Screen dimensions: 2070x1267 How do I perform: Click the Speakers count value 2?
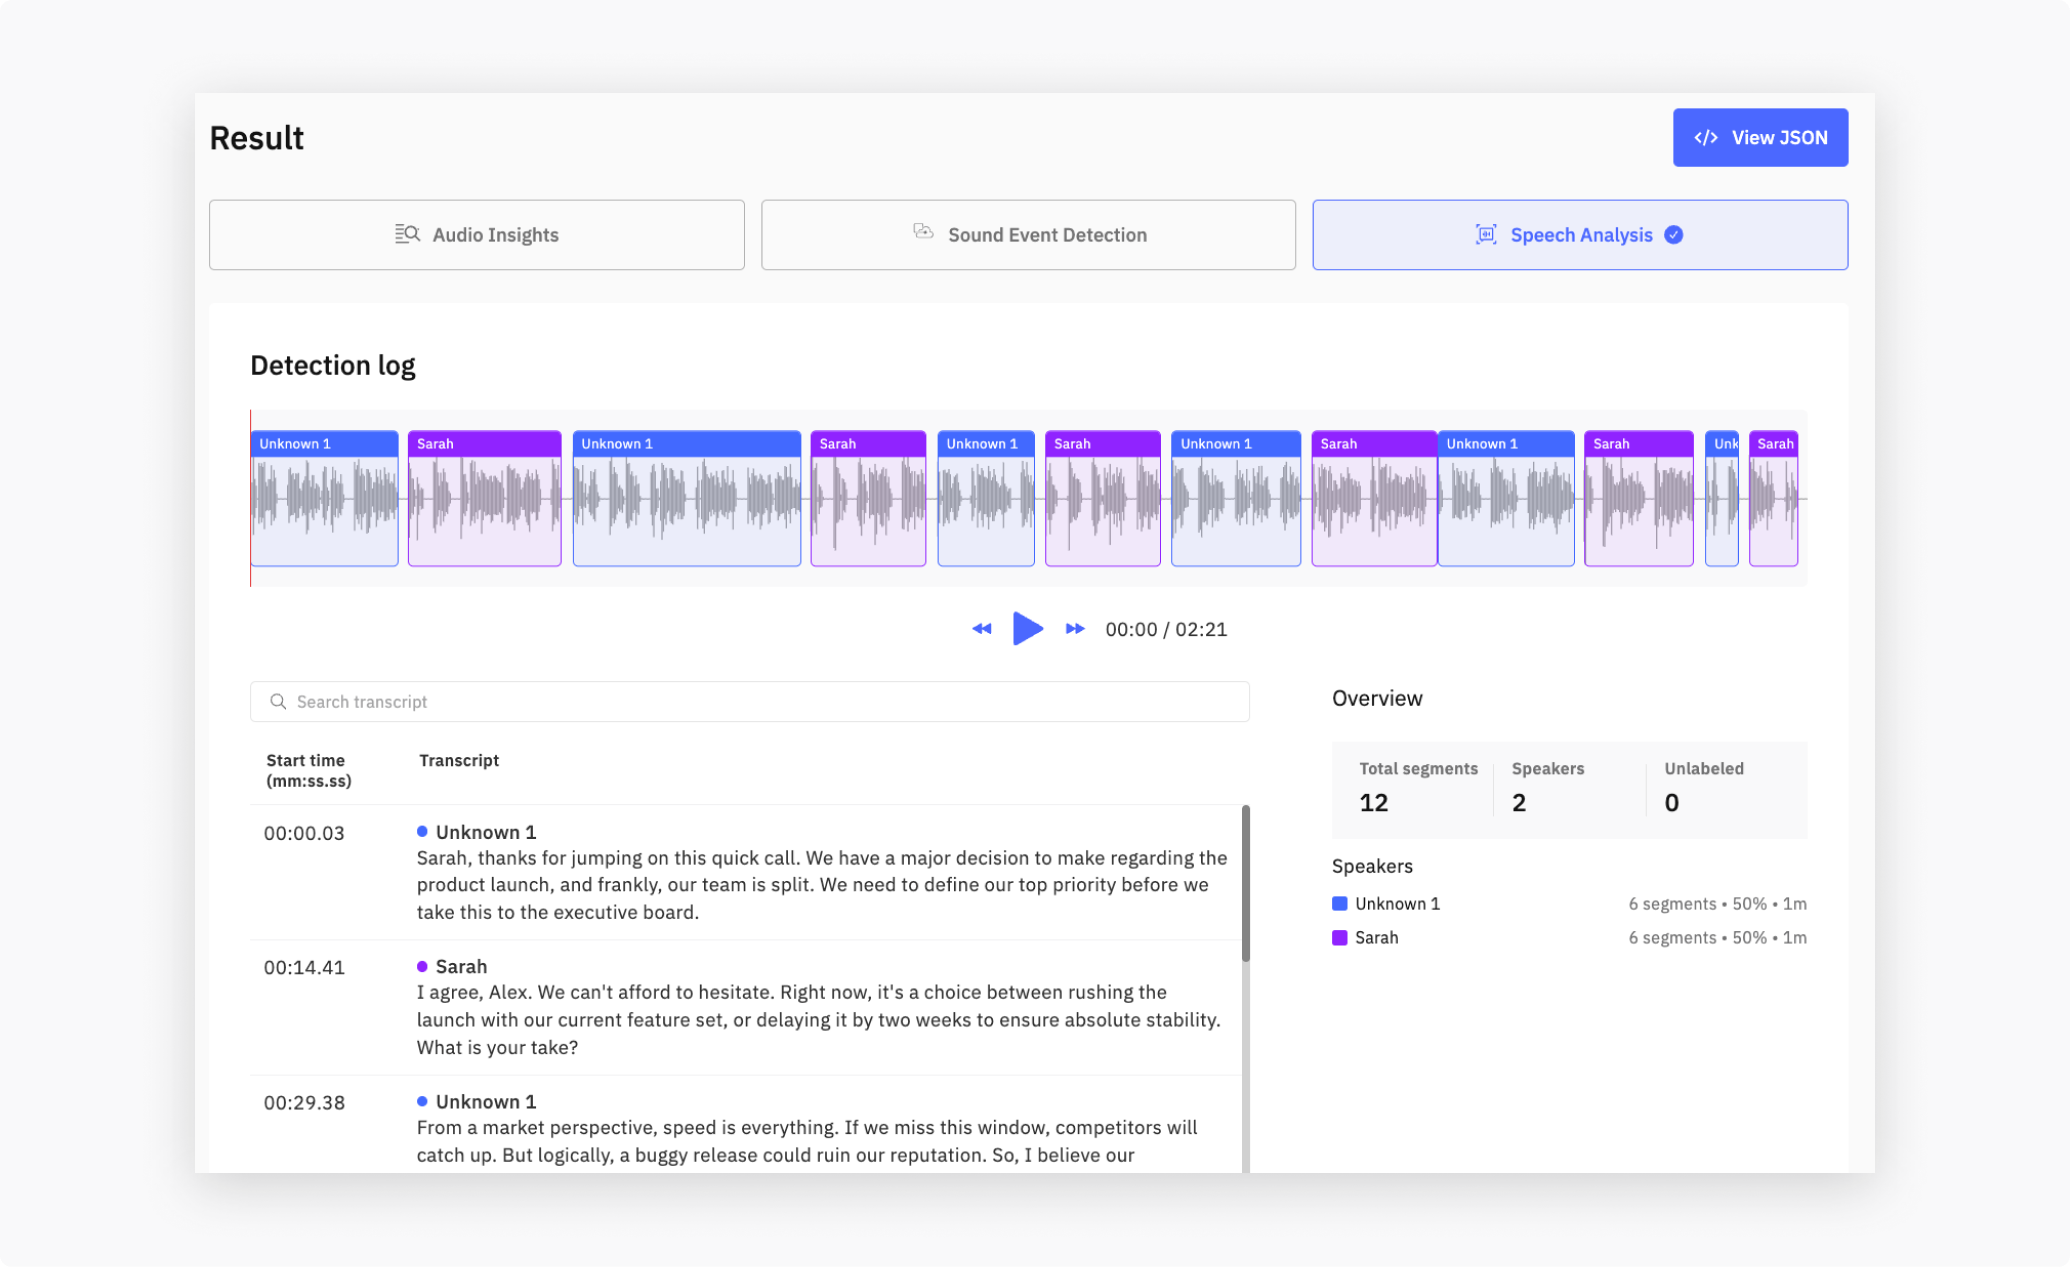pyautogui.click(x=1518, y=803)
